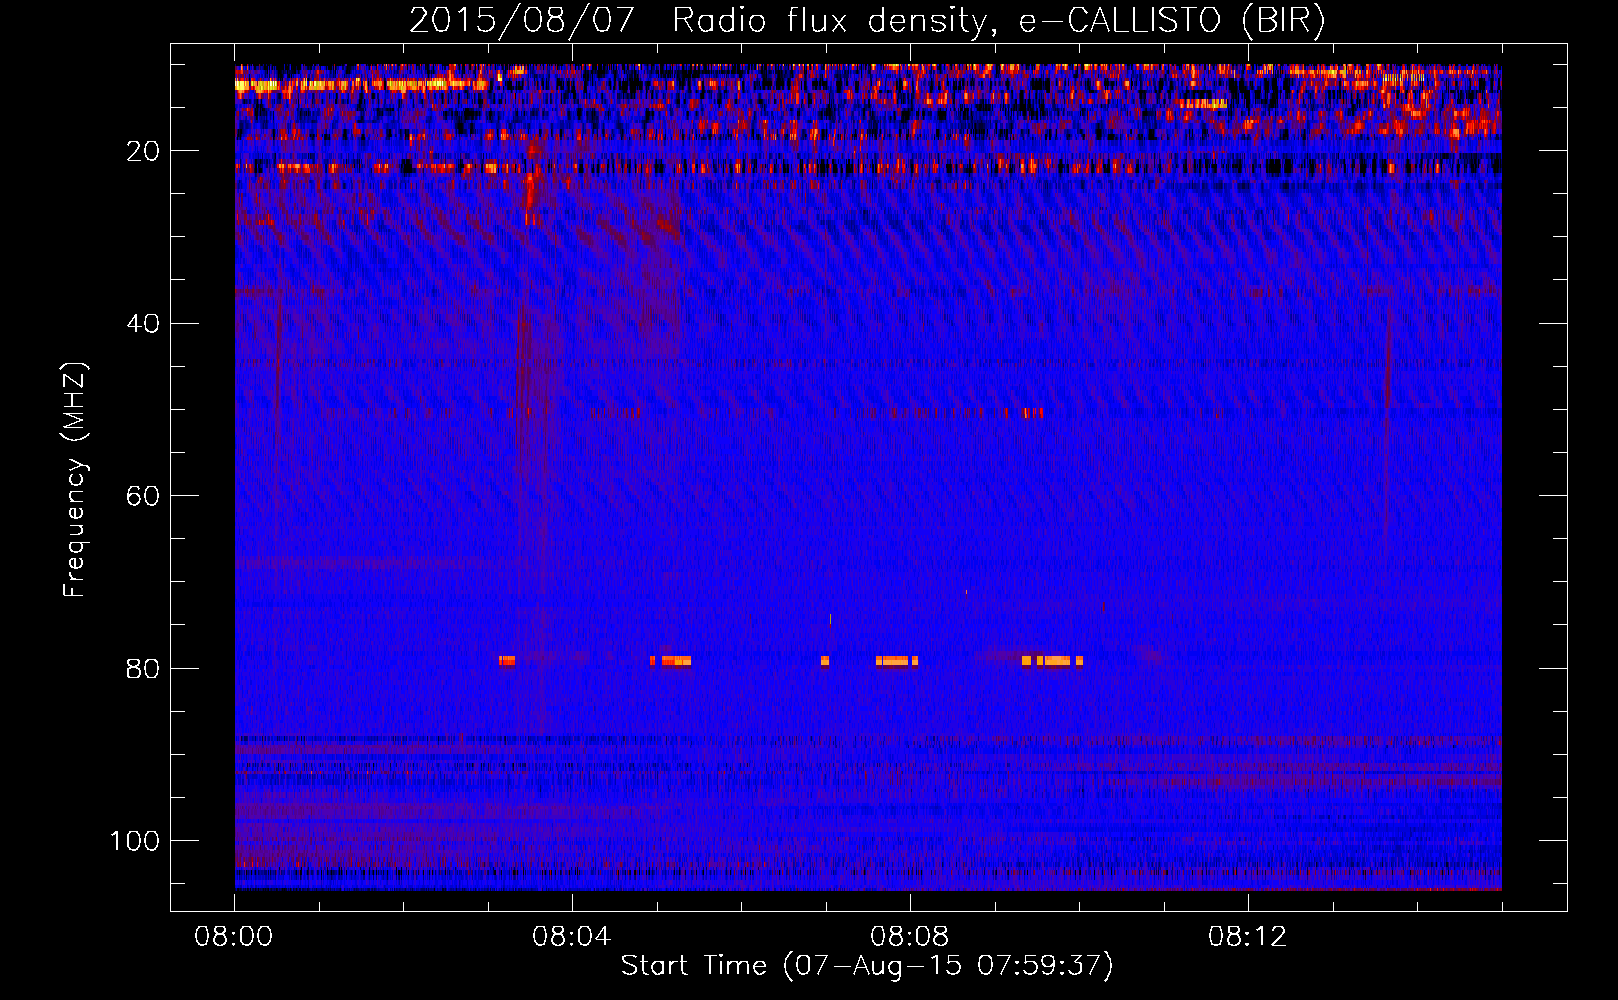Click the '20' frequency tick label
The width and height of the screenshot is (1618, 1000).
pos(144,151)
